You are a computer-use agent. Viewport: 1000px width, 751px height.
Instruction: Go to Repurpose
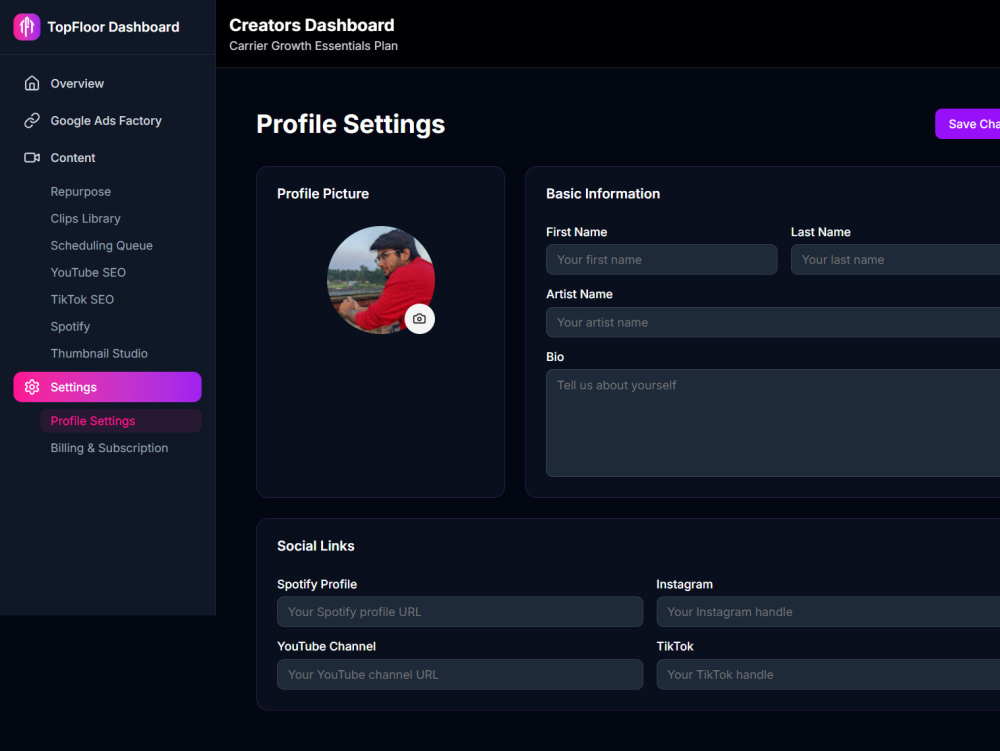pyautogui.click(x=80, y=192)
